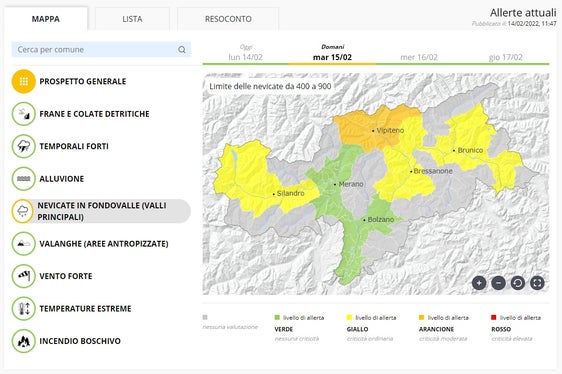The width and height of the screenshot is (562, 374).
Task: Click the Bolzano label on the map
Action: pos(381,219)
